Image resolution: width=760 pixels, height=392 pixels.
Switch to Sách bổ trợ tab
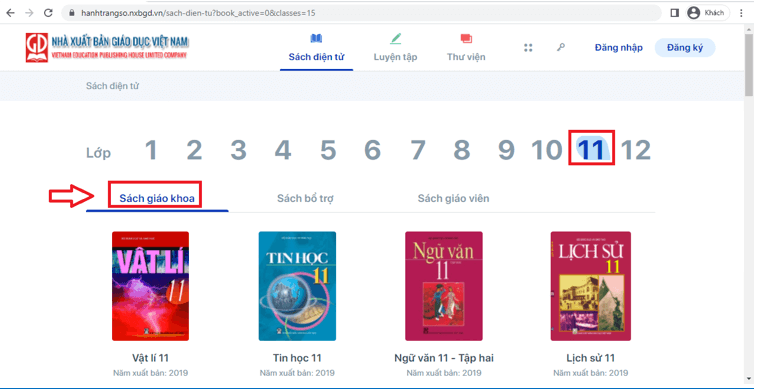point(305,198)
